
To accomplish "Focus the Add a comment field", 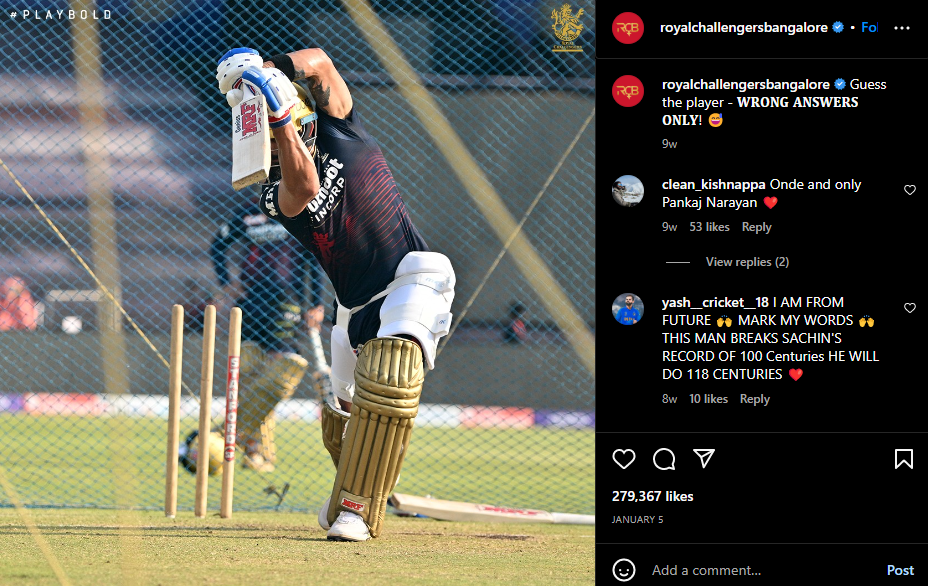I will click(763, 570).
